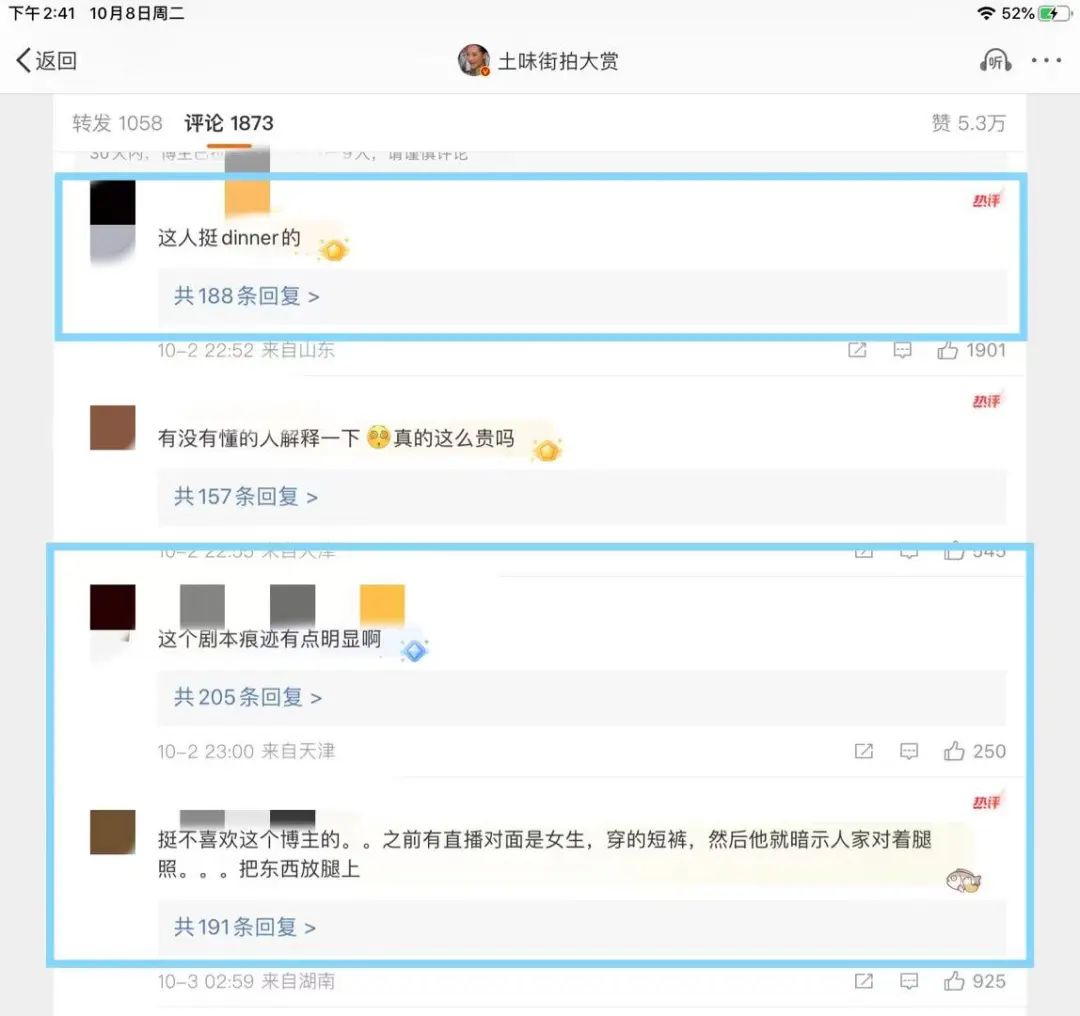Select 评论 1873 tab
The width and height of the screenshot is (1080, 1016).
pos(229,123)
